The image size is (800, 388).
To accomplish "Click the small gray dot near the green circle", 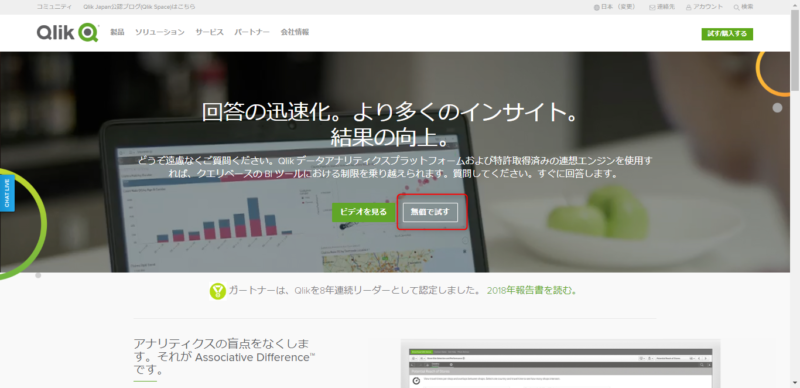I will coord(38,276).
